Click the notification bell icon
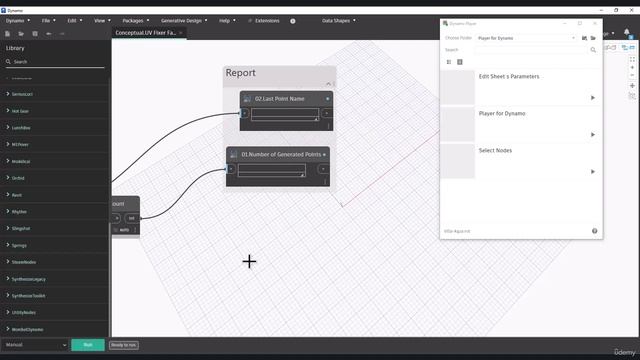 point(627,32)
